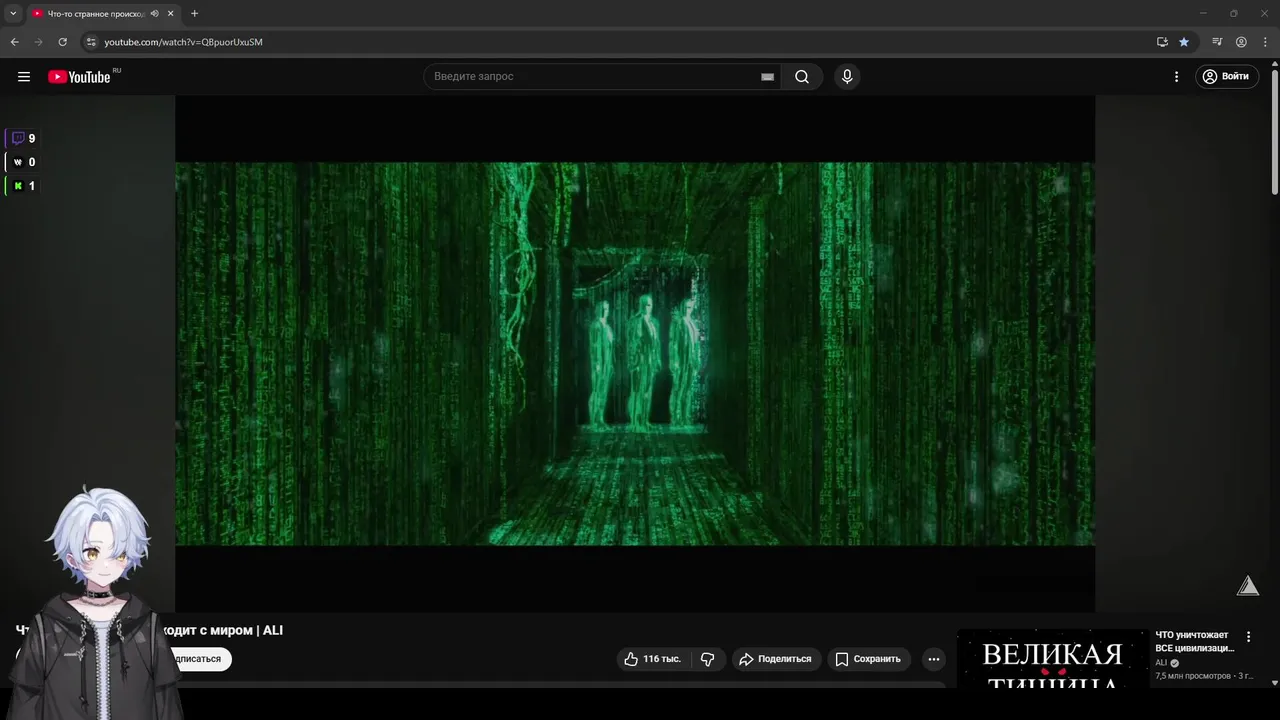Open a new browser tab

pyautogui.click(x=194, y=14)
